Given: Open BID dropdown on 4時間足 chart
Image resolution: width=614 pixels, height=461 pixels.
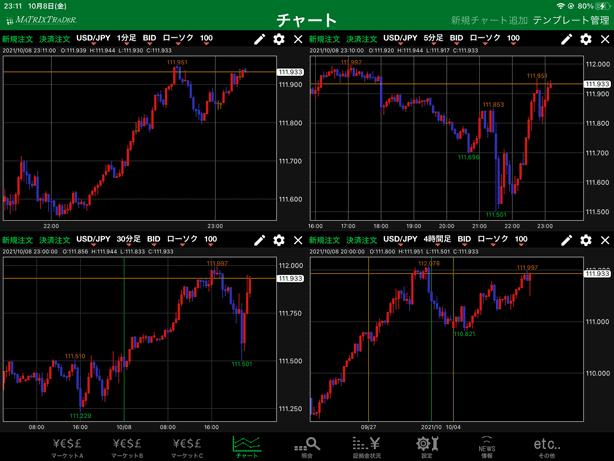Looking at the screenshot, I should 464,239.
